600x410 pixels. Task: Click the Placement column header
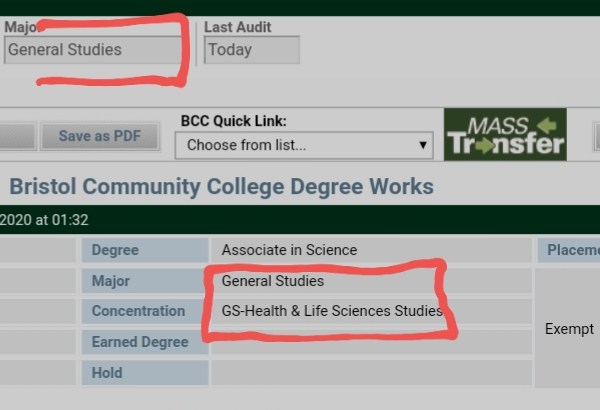point(569,250)
